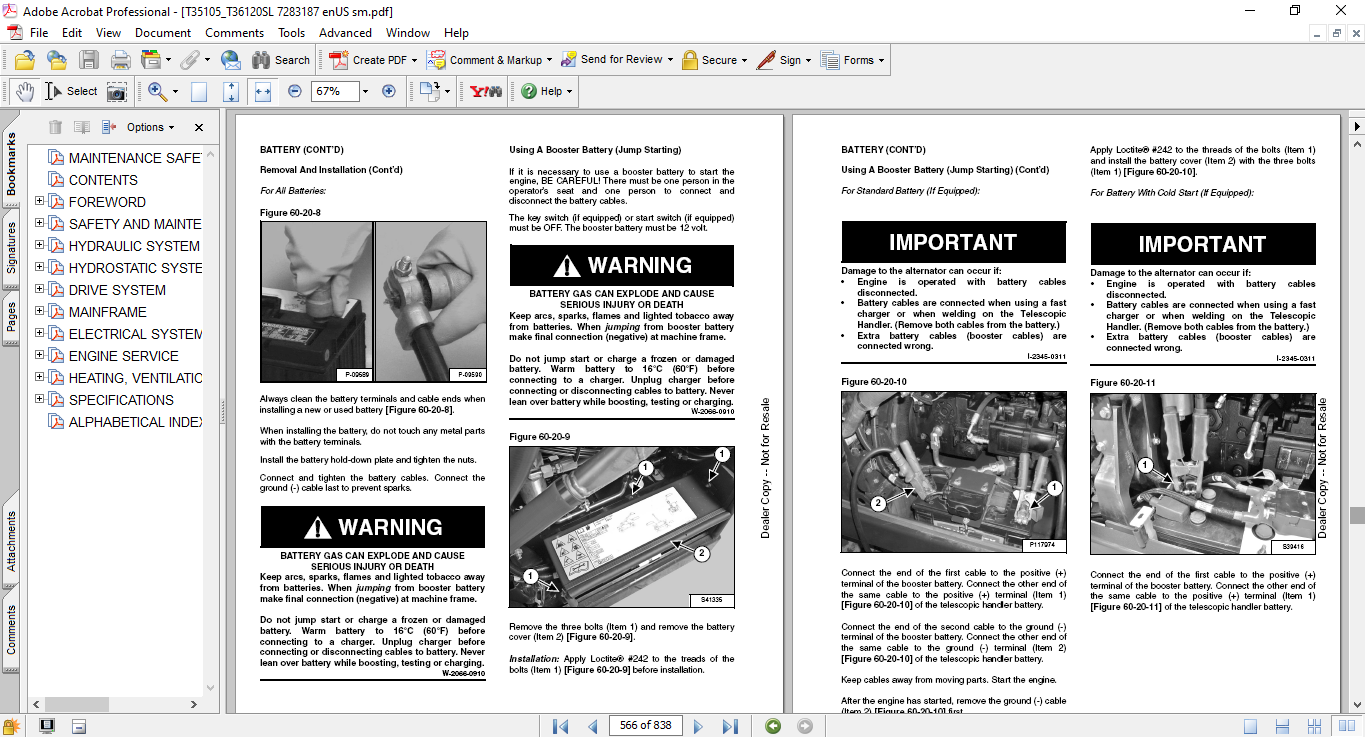The width and height of the screenshot is (1365, 737).
Task: Click the expand current bookmark icon
Action: coord(108,127)
